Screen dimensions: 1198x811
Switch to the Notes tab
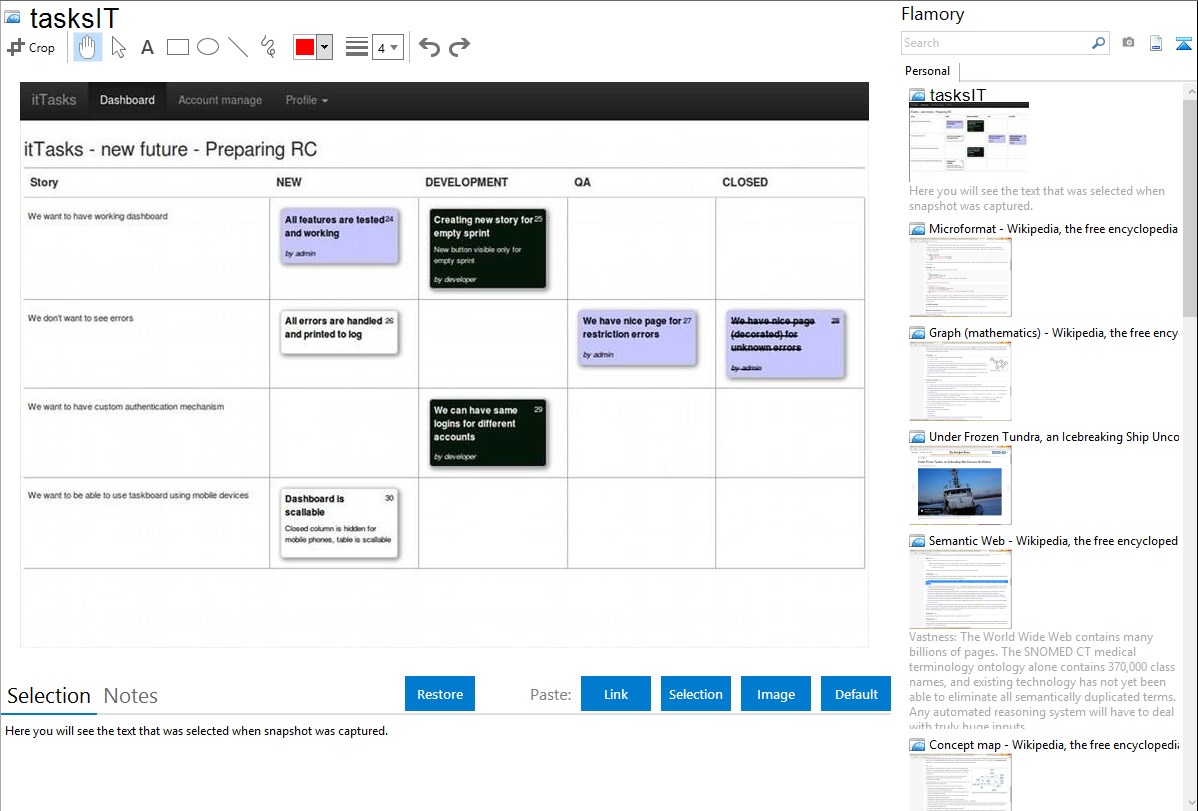pyautogui.click(x=131, y=696)
